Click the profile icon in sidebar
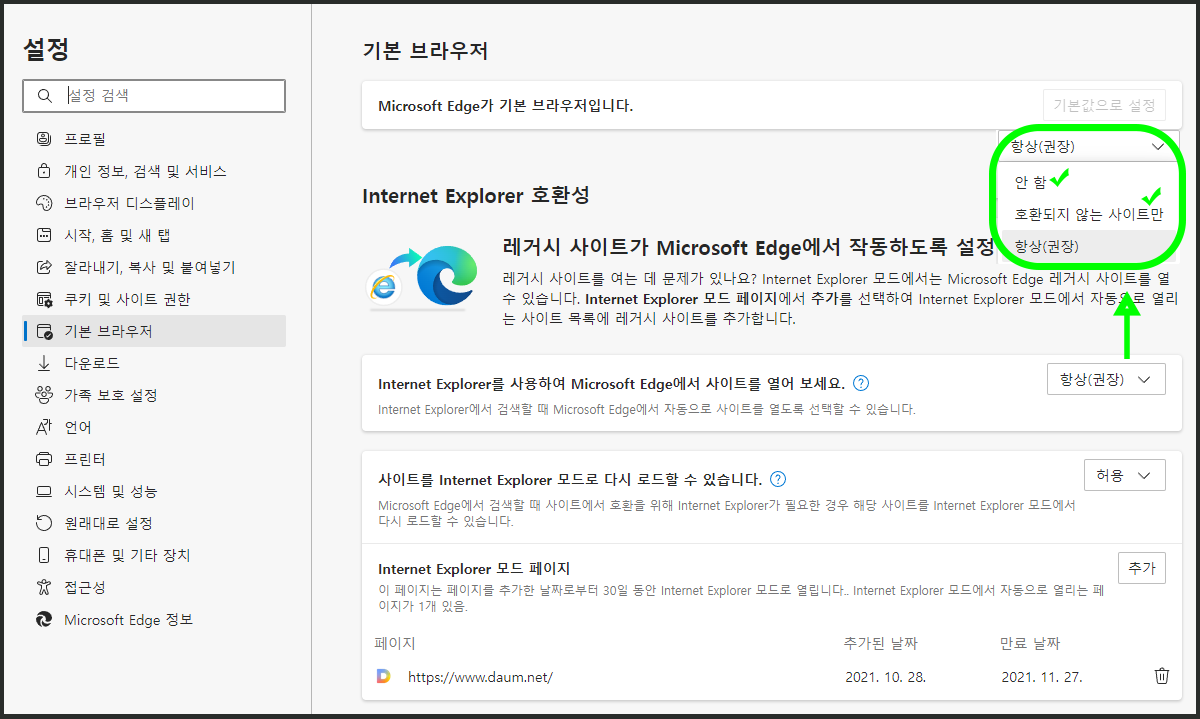This screenshot has height=719, width=1200. tap(43, 139)
